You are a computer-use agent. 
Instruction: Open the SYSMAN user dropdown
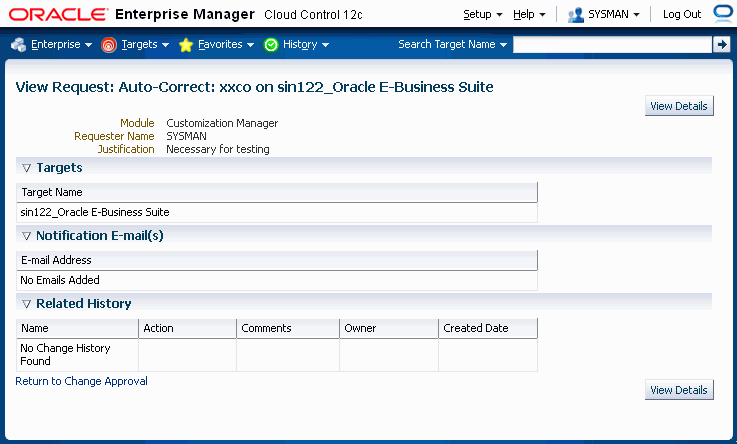point(614,15)
